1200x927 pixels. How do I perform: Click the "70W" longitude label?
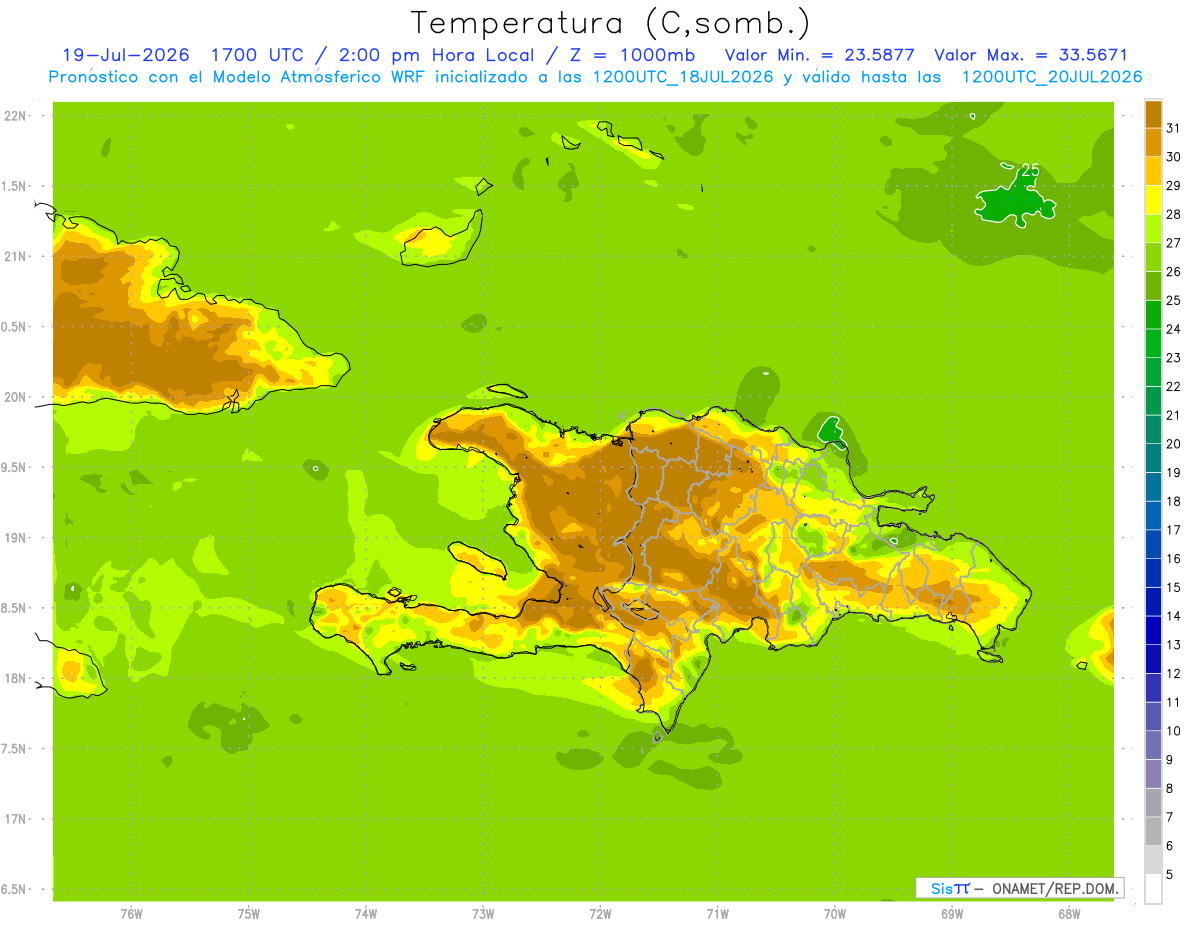point(835,914)
